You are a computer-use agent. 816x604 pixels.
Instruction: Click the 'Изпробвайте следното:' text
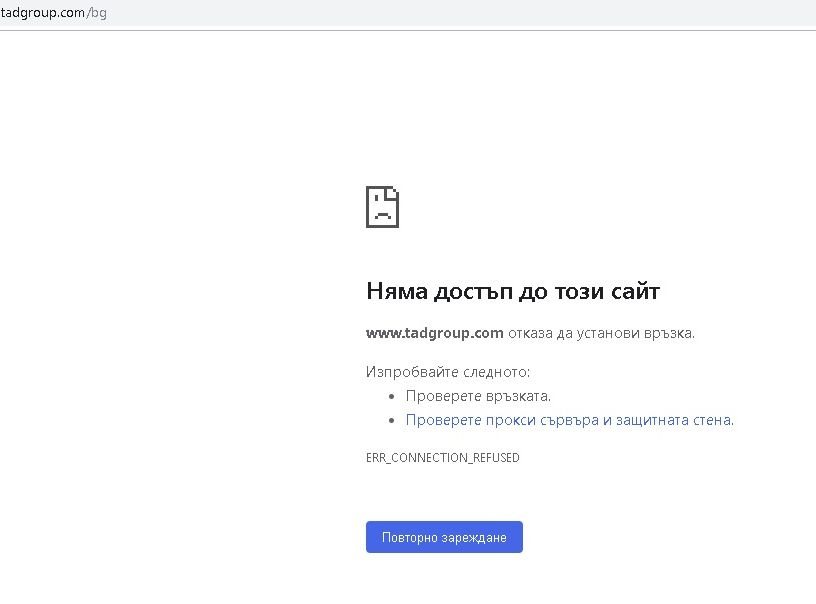[448, 372]
